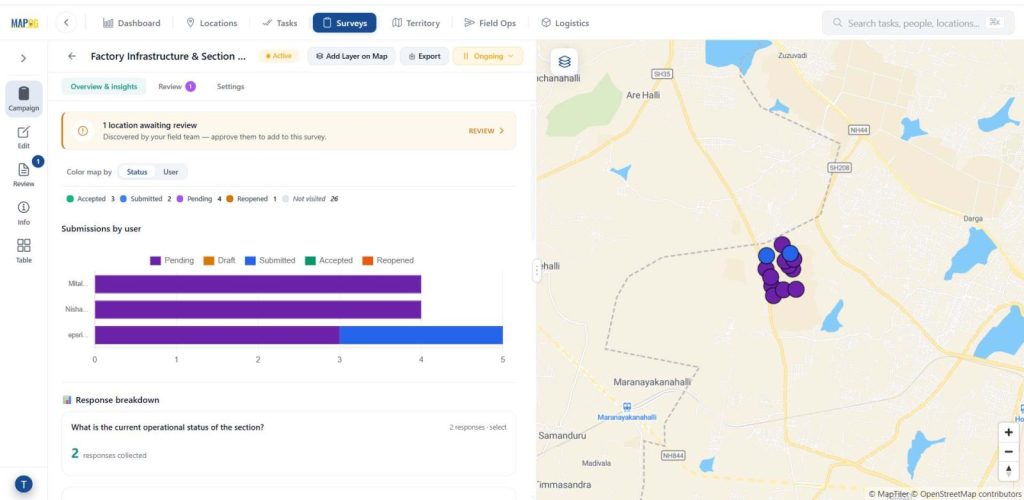Open the Ongoing status dropdown
The image size is (1024, 500).
pos(488,56)
